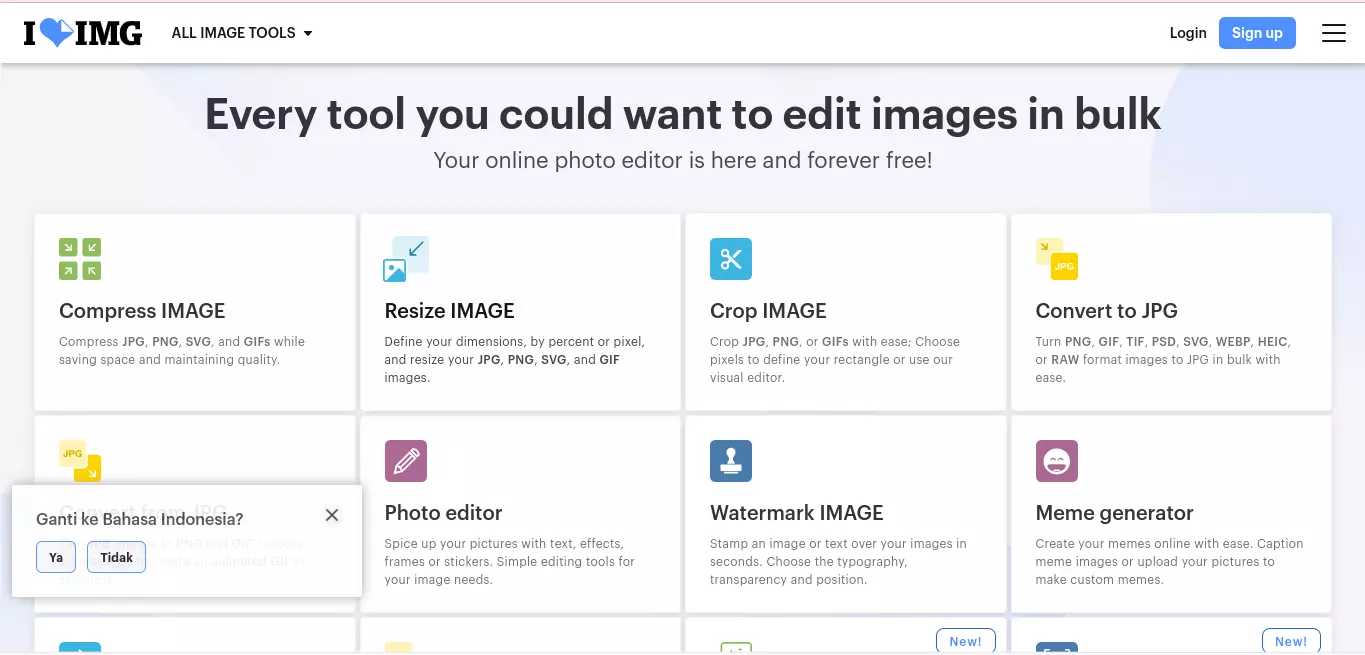This screenshot has height=655, width=1365.
Task: Expand the ALL IMAGE TOOLS dropdown
Action: pos(242,33)
